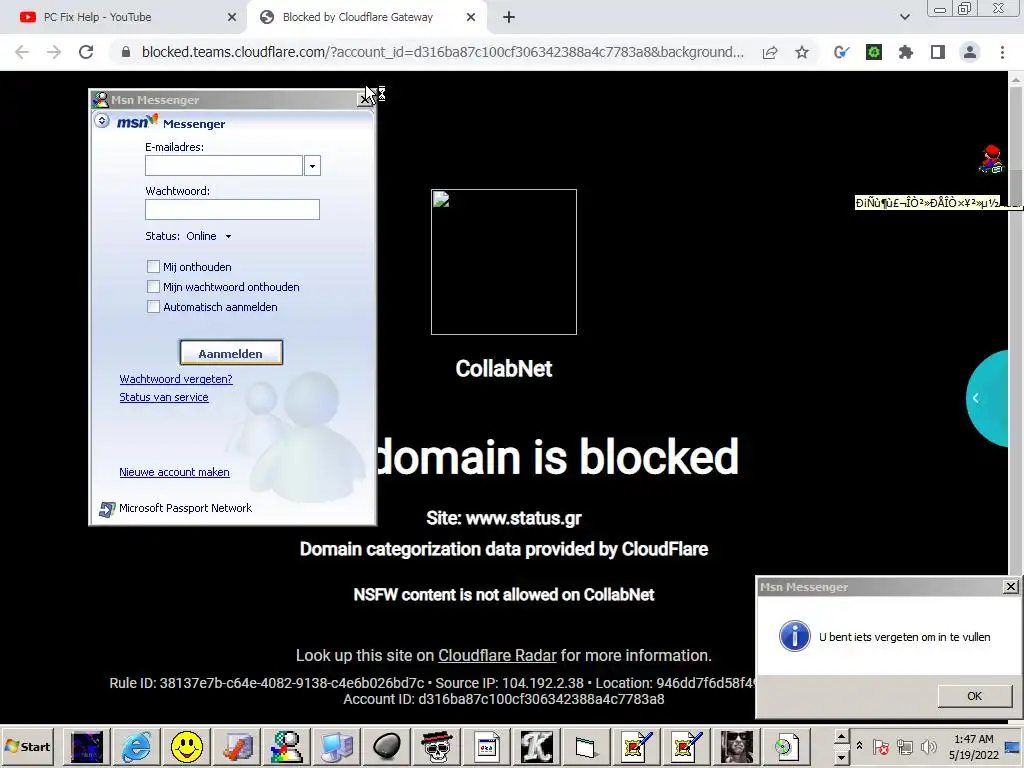Toggle the browser side panel icon
The height and width of the screenshot is (768, 1024).
click(x=938, y=52)
